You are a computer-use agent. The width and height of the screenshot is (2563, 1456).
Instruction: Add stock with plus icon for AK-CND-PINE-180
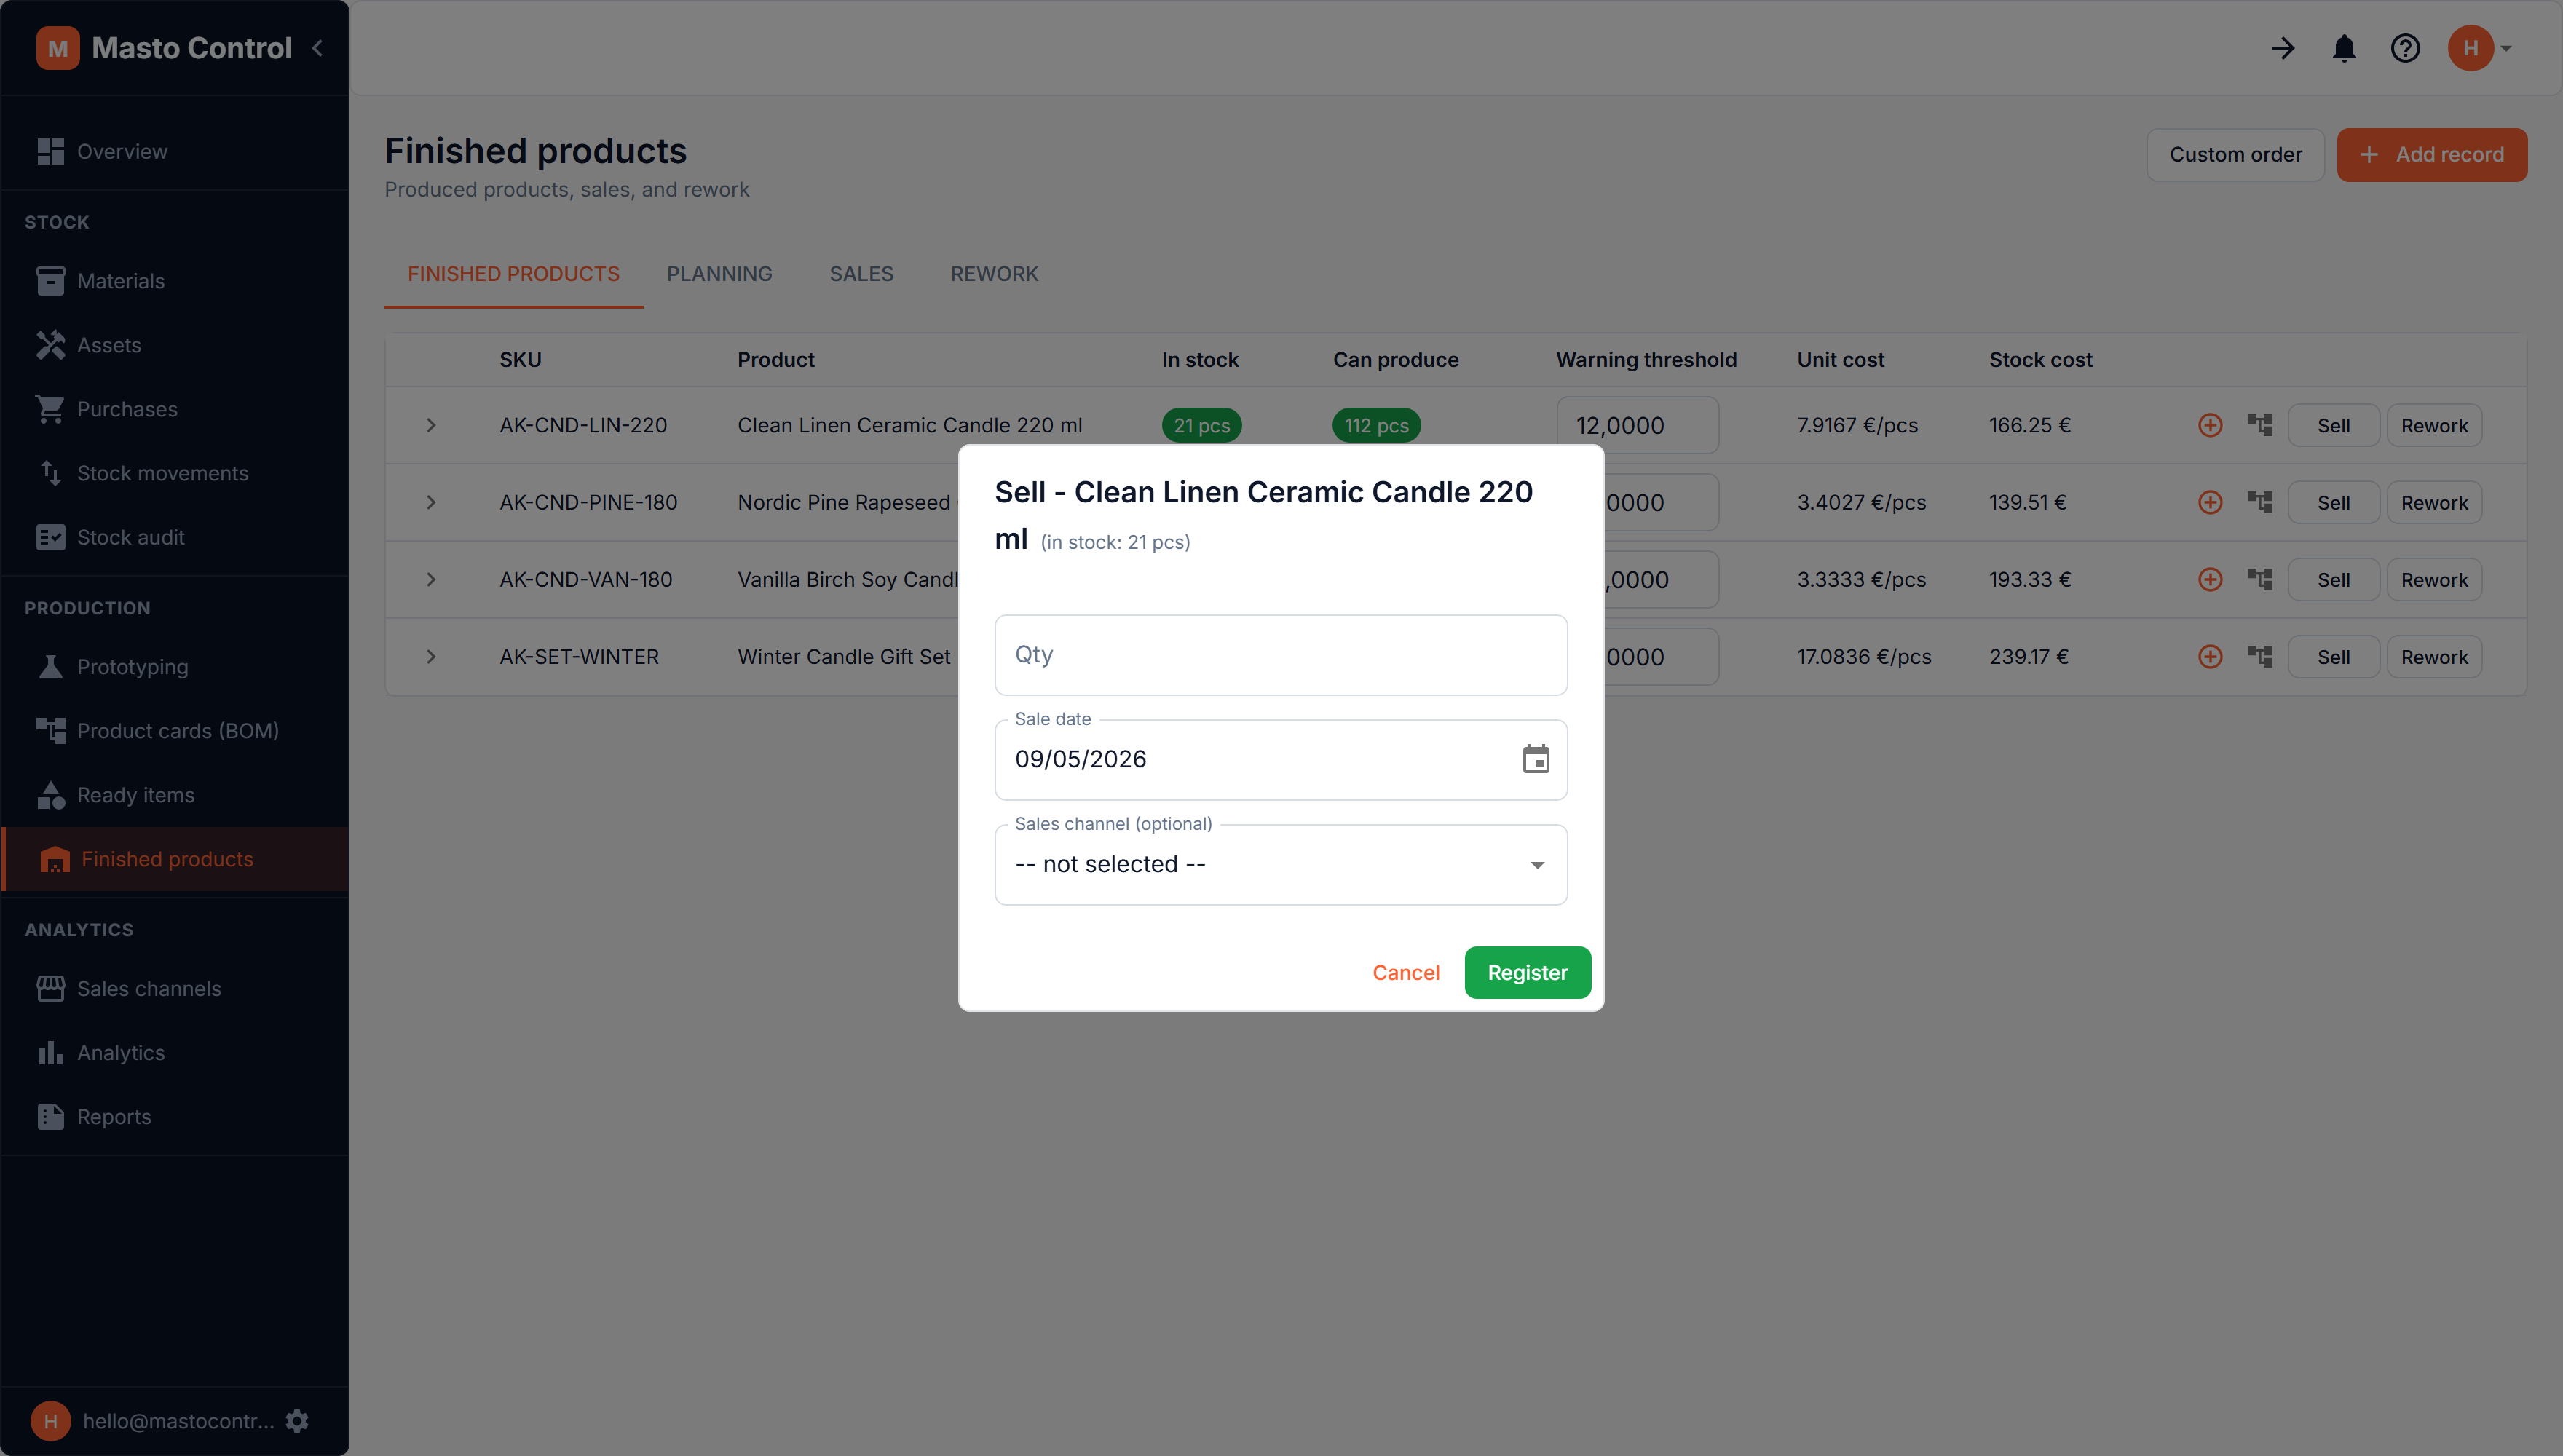tap(2210, 502)
